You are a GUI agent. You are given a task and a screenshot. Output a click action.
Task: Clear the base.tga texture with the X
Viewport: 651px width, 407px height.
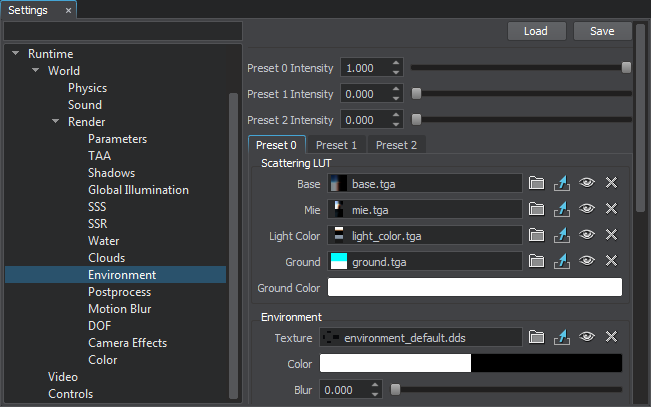[x=611, y=183]
